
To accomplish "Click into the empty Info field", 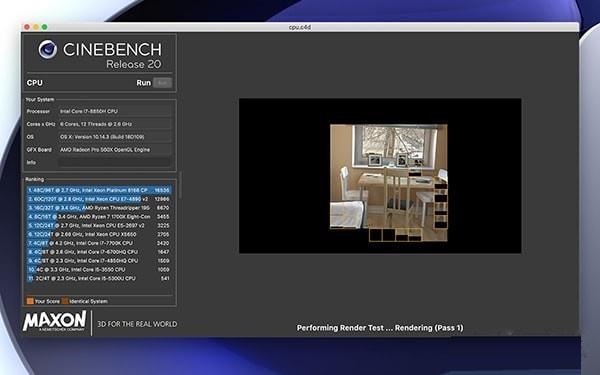I will pyautogui.click(x=114, y=162).
